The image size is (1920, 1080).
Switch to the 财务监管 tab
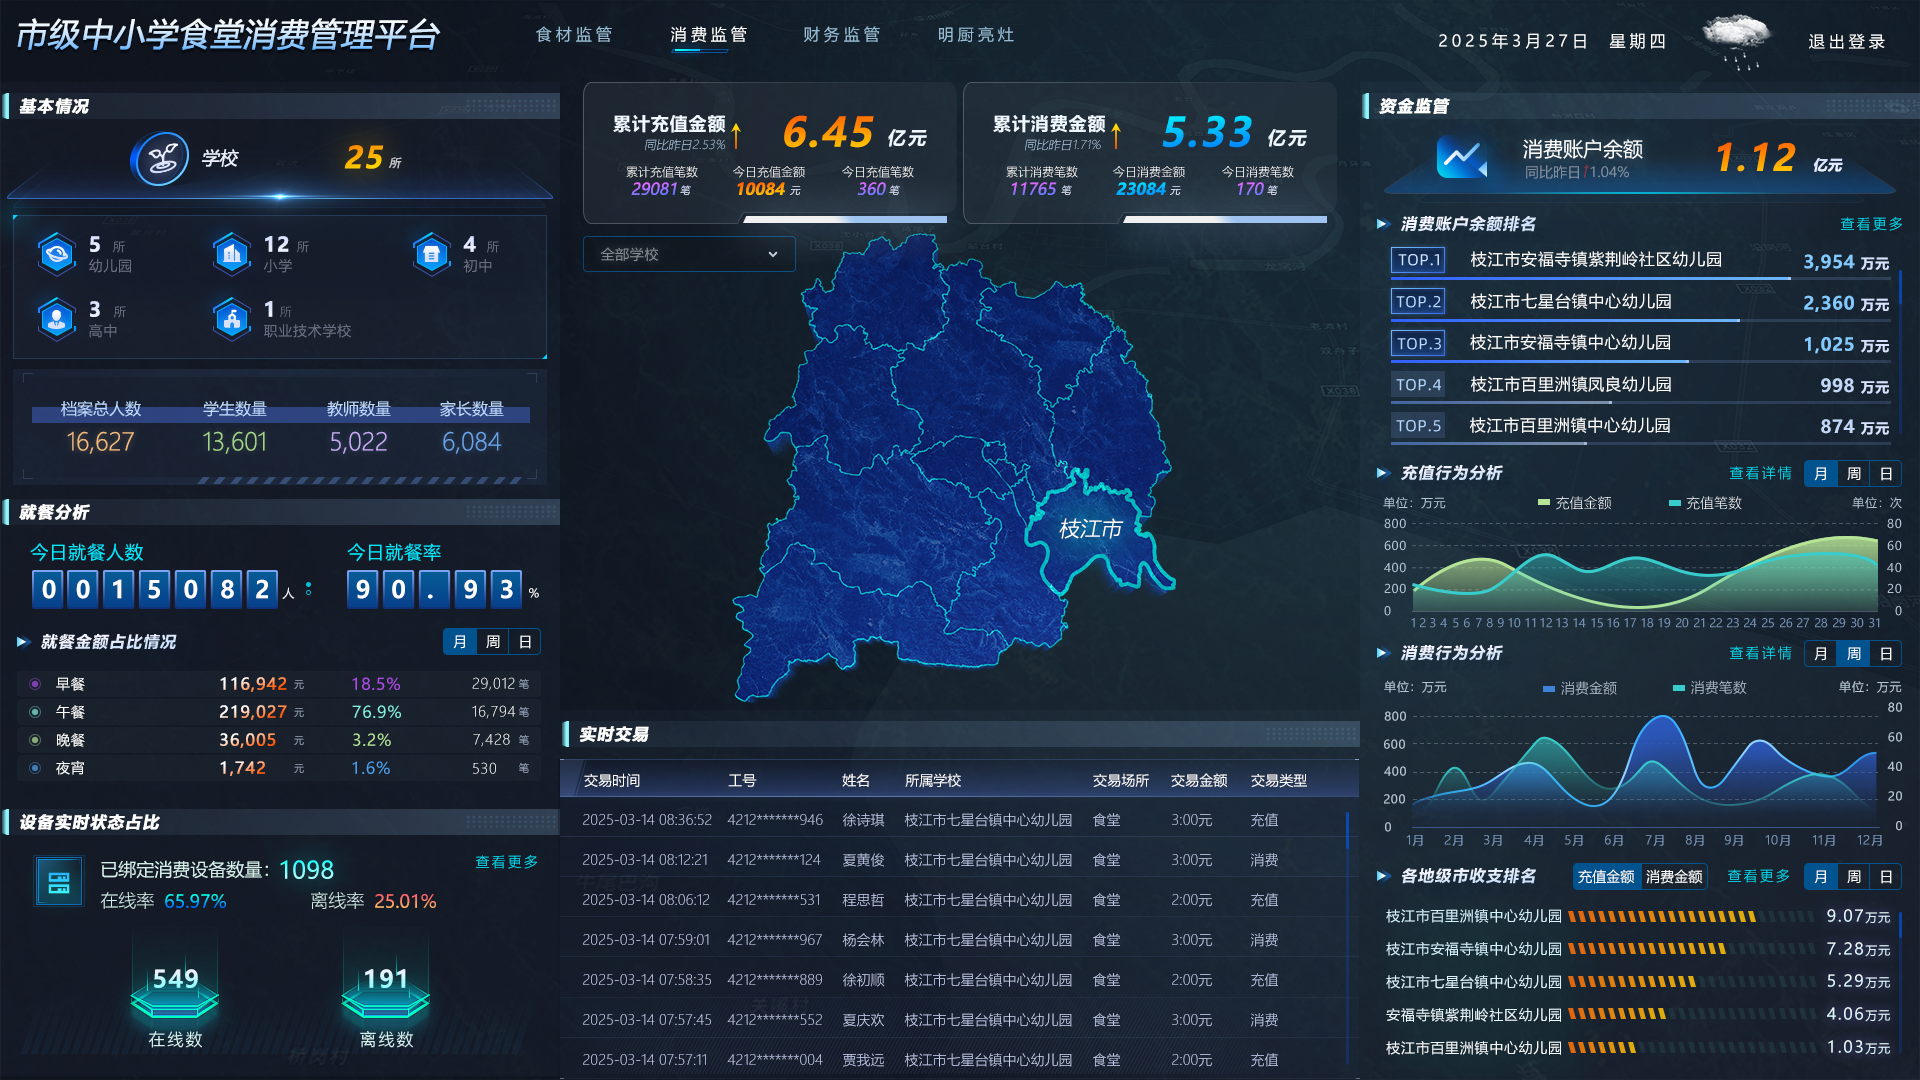841,34
